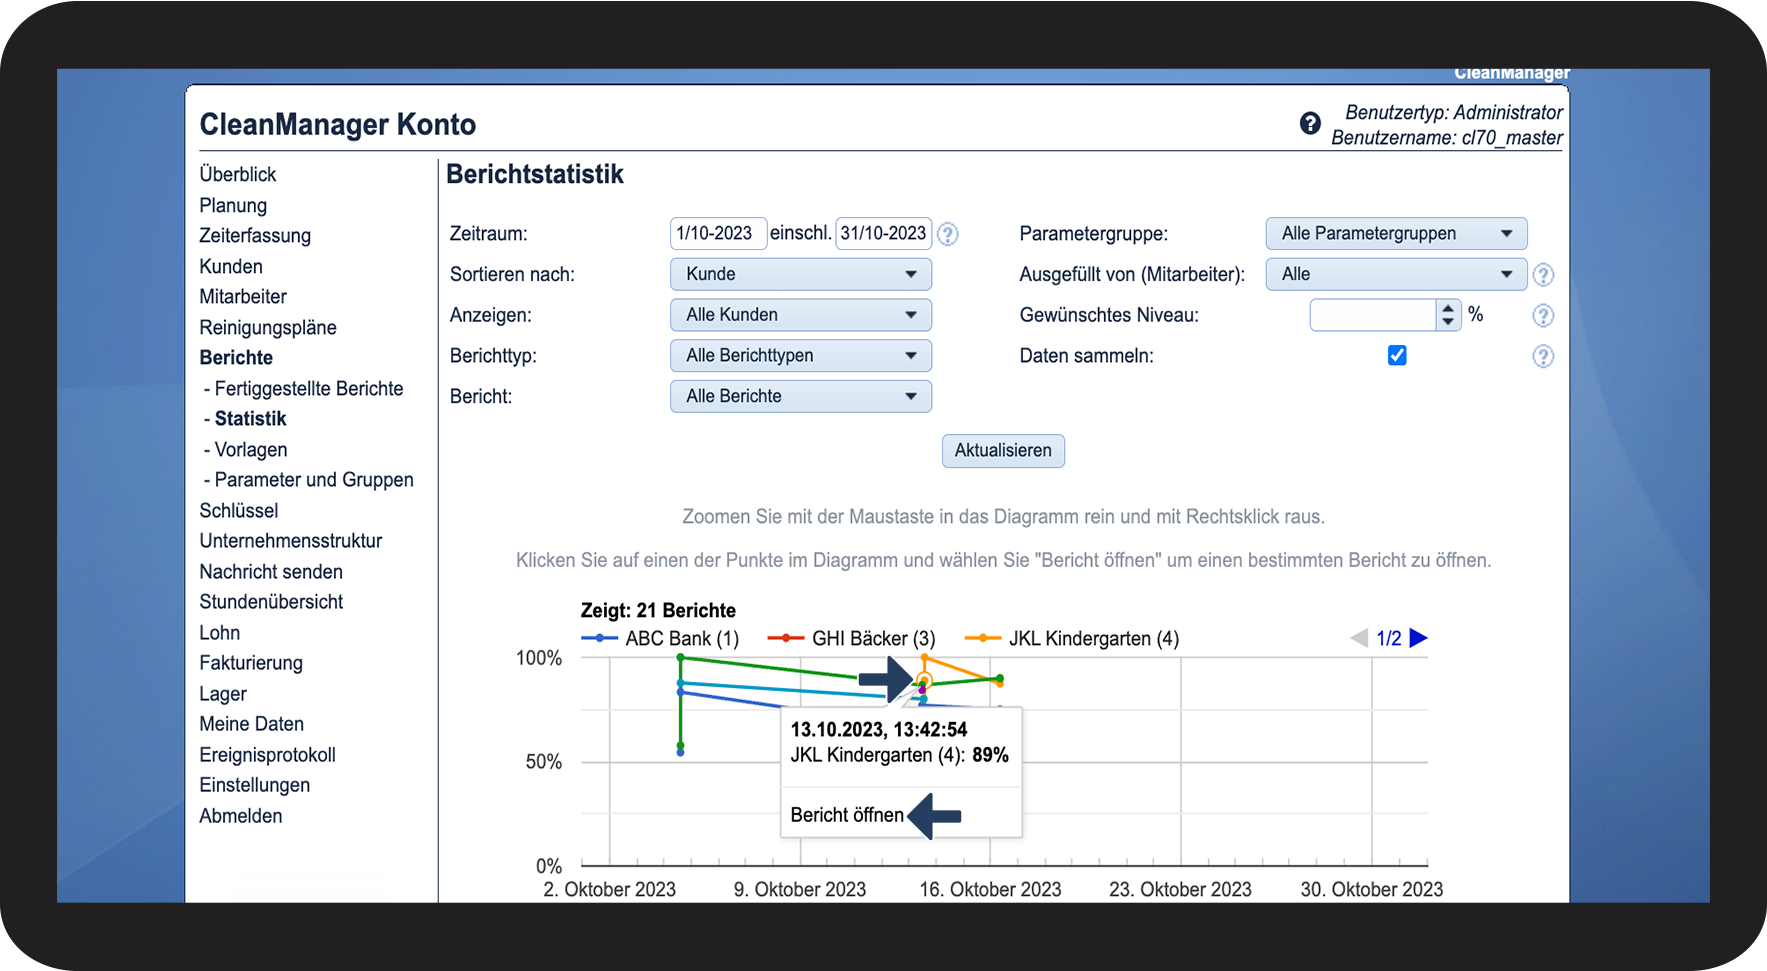1767x971 pixels.
Task: Click help icon next to Zeitraum dates
Action: point(948,234)
